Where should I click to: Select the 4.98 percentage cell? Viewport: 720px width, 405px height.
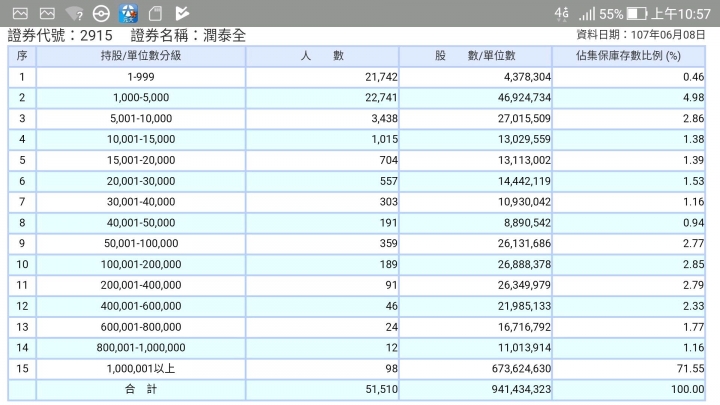point(629,98)
